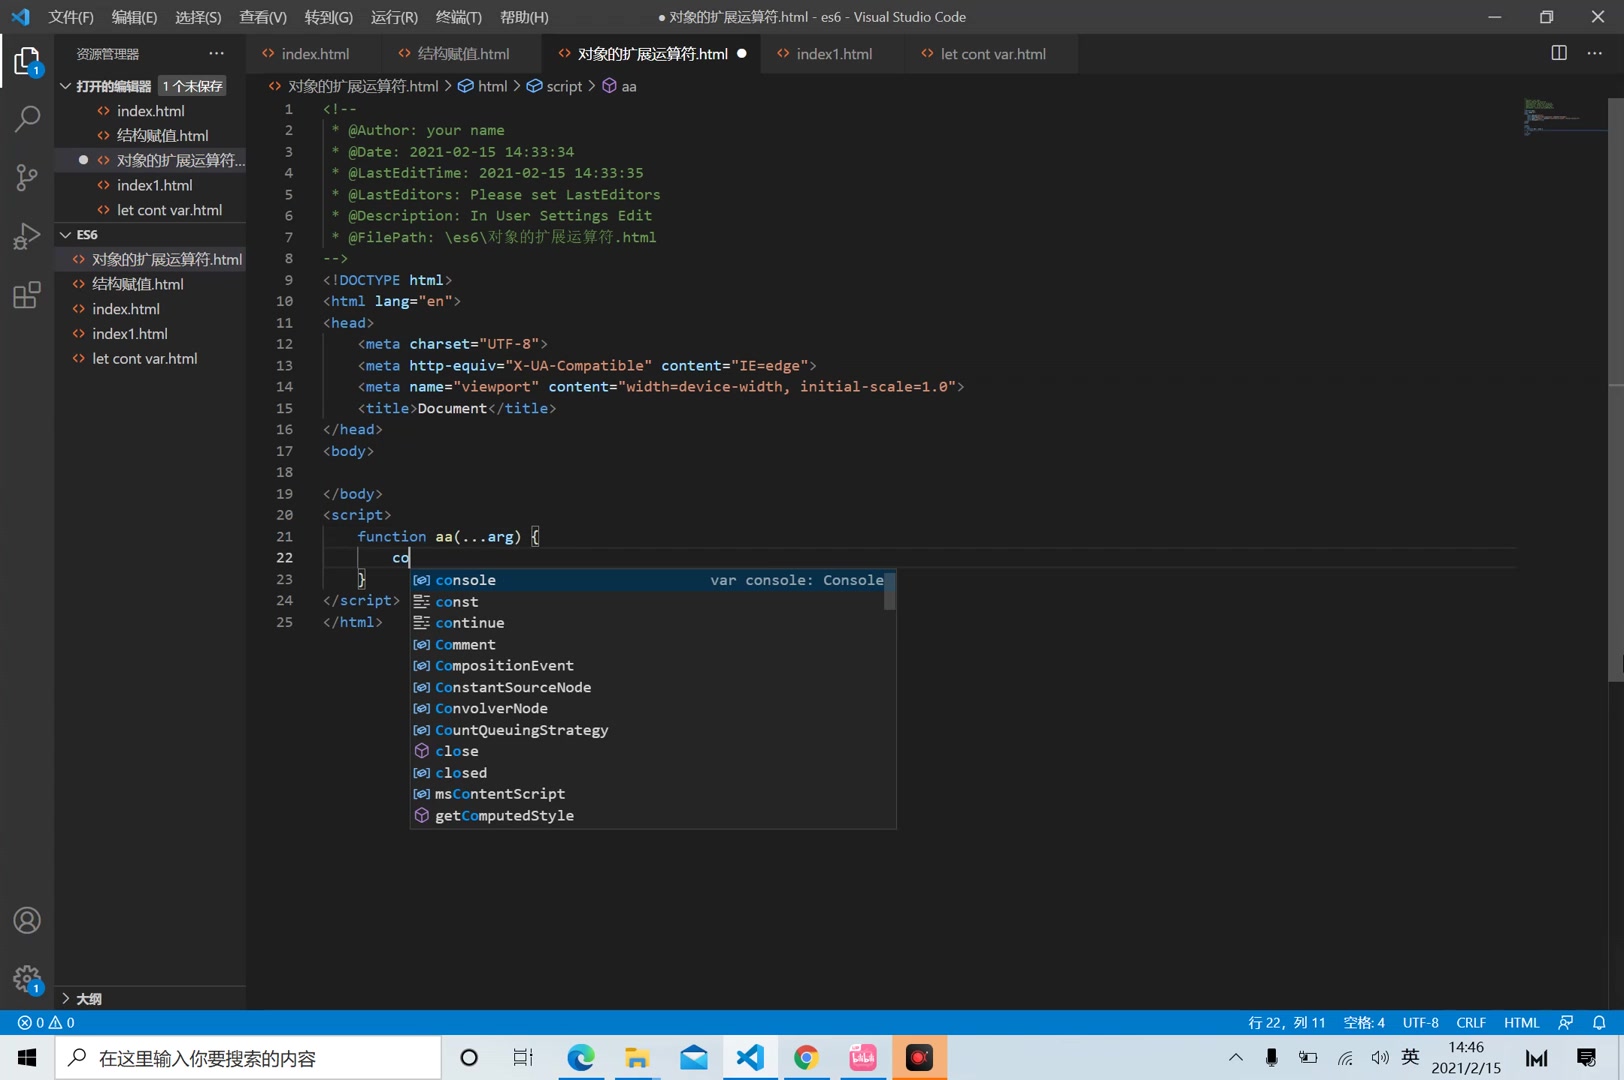The image size is (1624, 1080).
Task: Select continue keyword suggestion
Action: point(648,623)
